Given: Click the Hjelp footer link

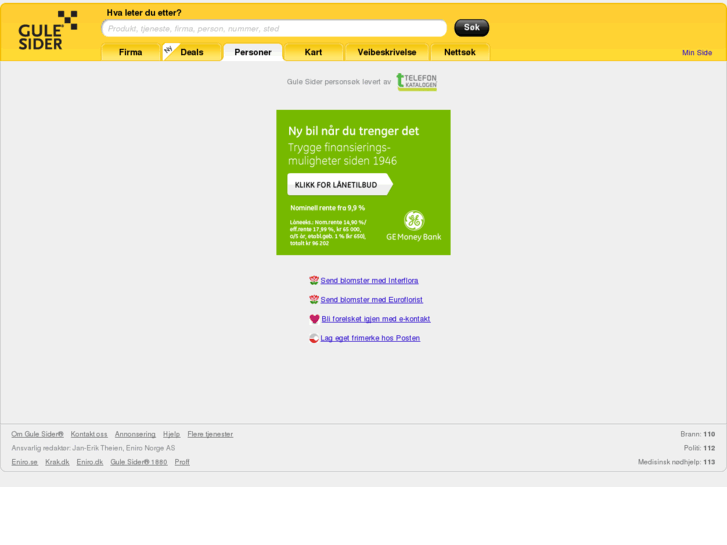Looking at the screenshot, I should [172, 434].
